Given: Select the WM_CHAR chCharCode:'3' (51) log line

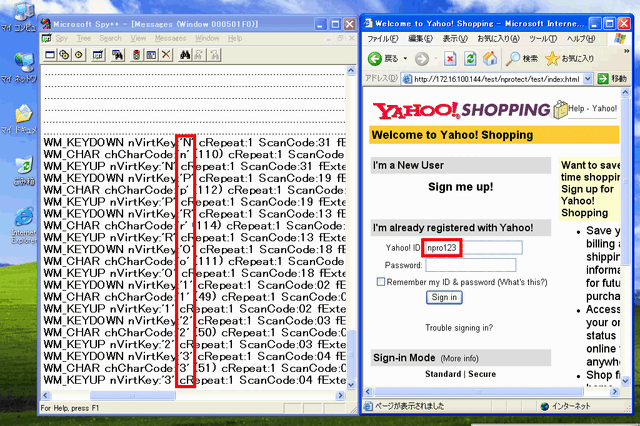Looking at the screenshot, I should click(194, 368).
